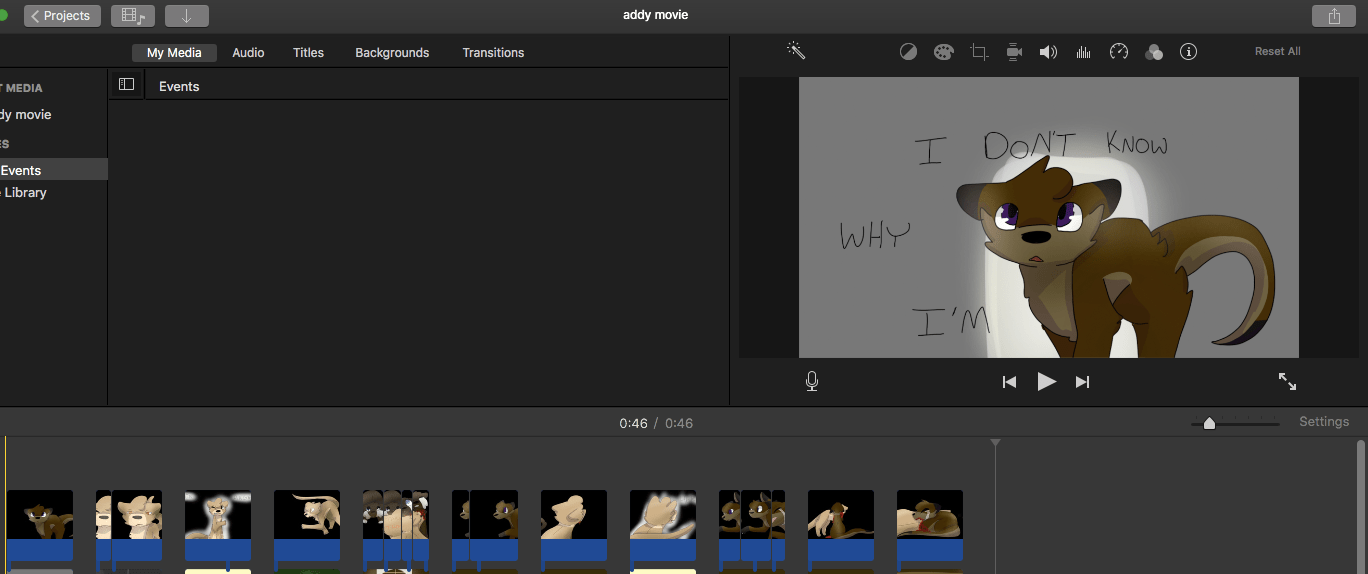This screenshot has width=1368, height=574.
Task: Open the Share export menu
Action: click(1334, 16)
